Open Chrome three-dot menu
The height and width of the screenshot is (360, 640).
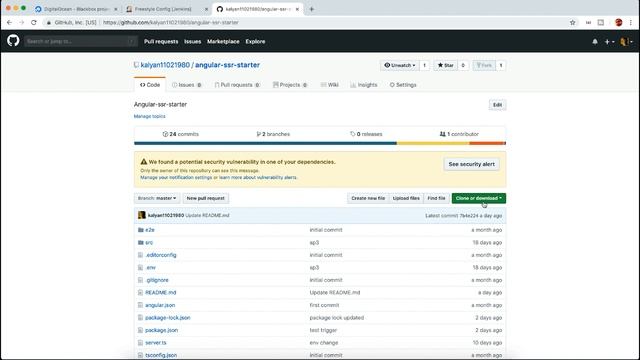[x=631, y=22]
